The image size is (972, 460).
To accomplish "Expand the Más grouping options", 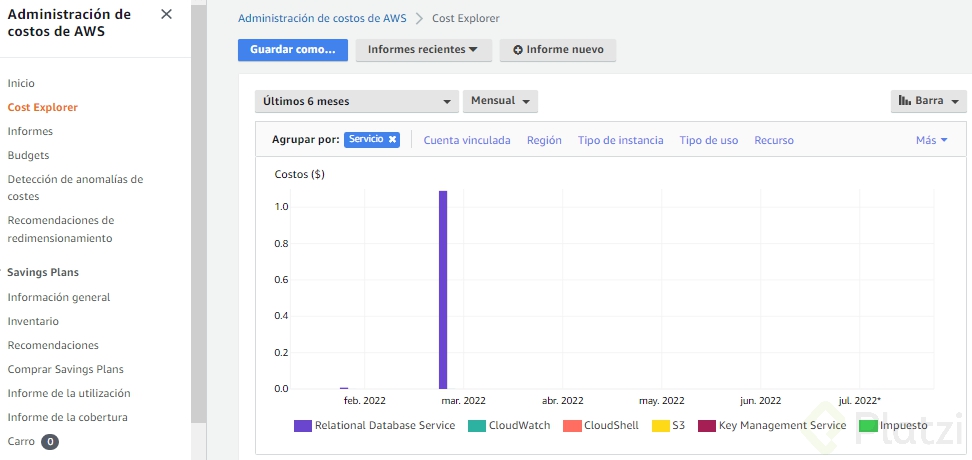I will tap(931, 140).
